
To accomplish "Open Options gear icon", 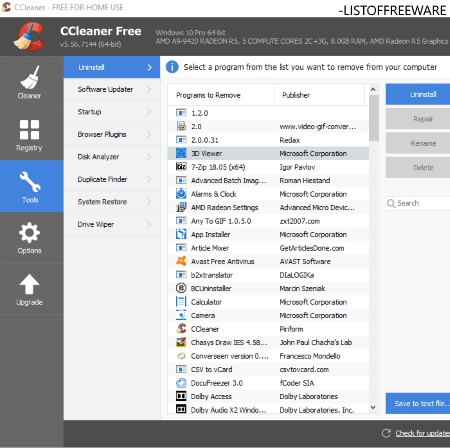I will (29, 232).
